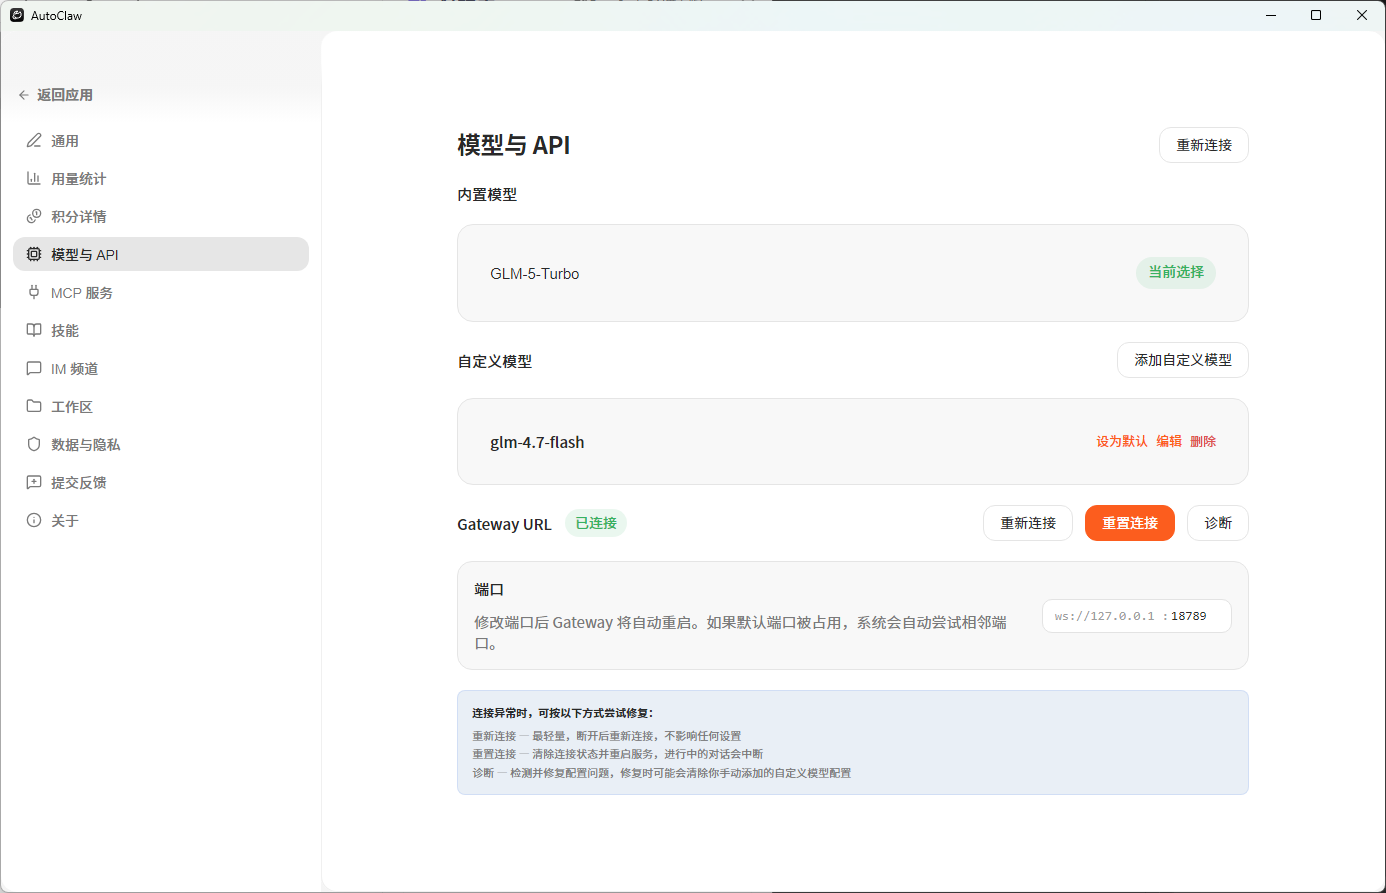Click the plug icon for MCP 服务
The height and width of the screenshot is (893, 1386).
[34, 293]
